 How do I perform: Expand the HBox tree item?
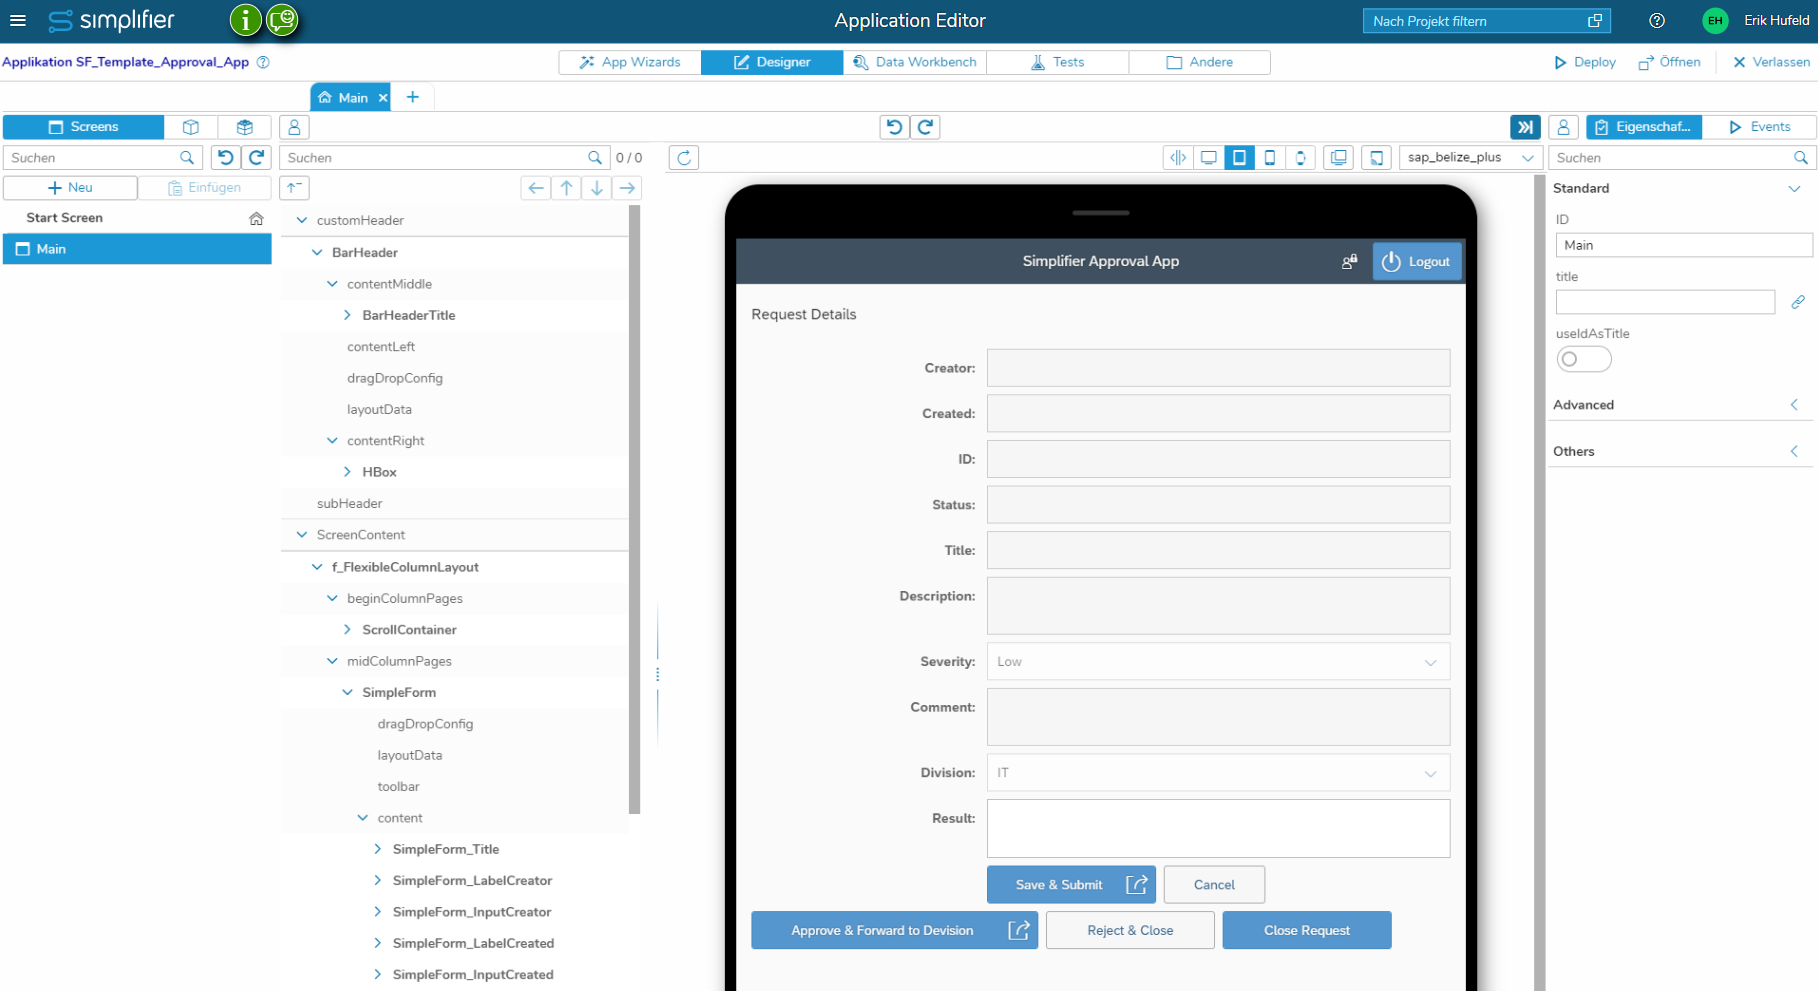click(347, 471)
